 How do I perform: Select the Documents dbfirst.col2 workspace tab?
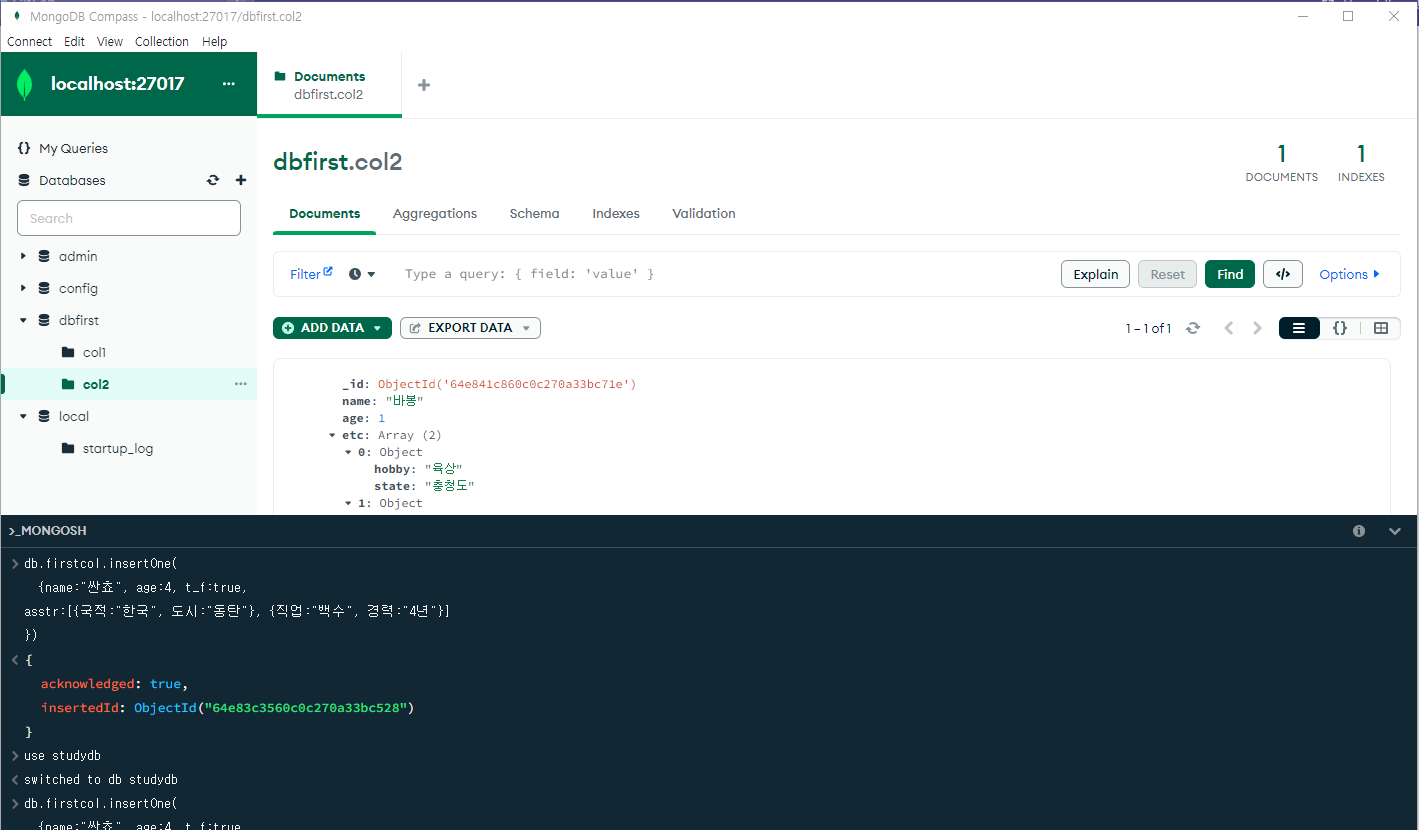(x=329, y=85)
